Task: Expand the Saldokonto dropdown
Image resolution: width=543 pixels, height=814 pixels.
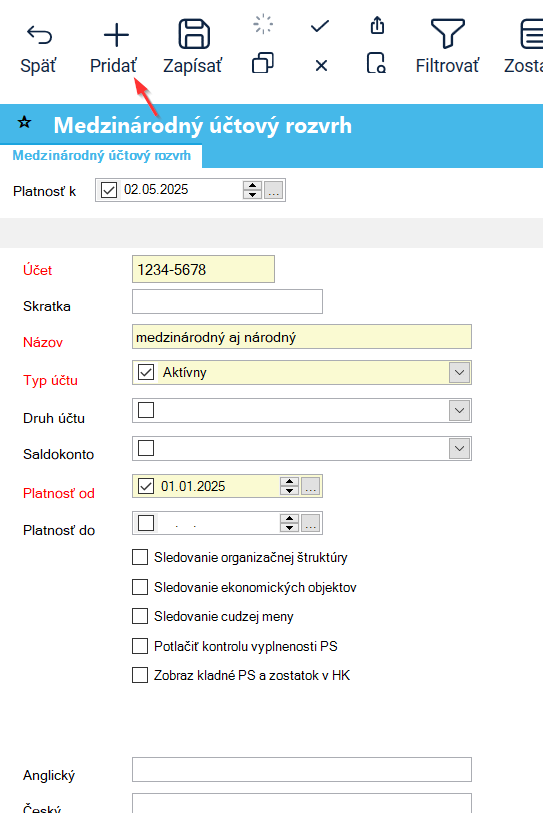Action: 459,448
